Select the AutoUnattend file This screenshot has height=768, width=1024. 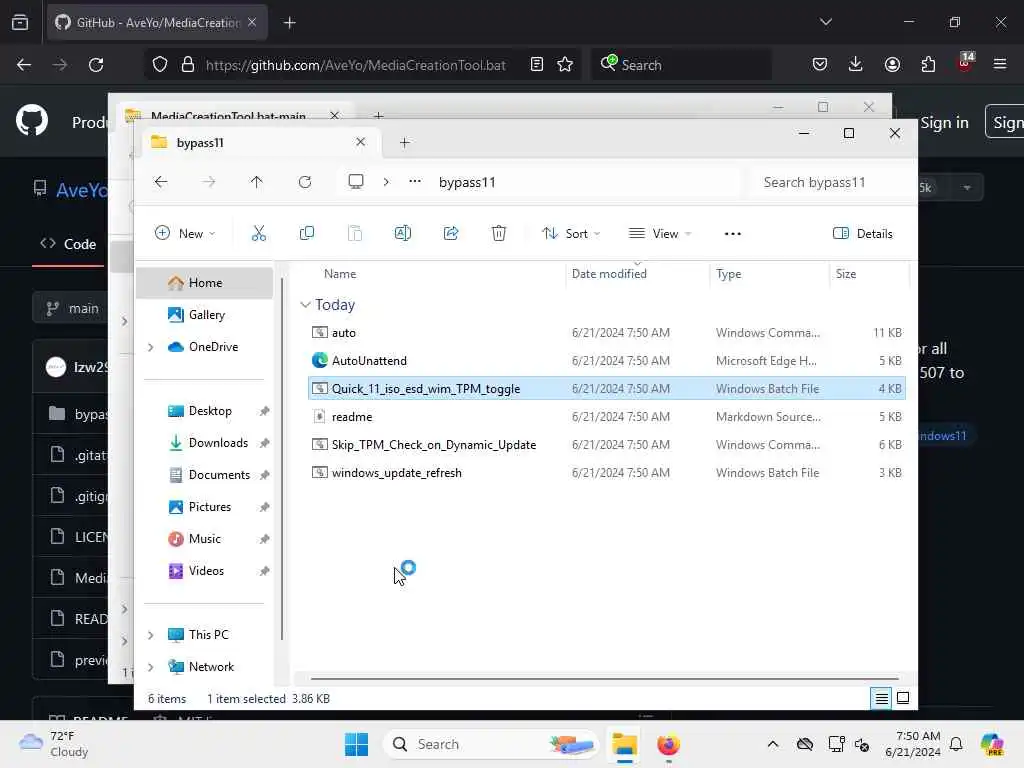point(607,360)
